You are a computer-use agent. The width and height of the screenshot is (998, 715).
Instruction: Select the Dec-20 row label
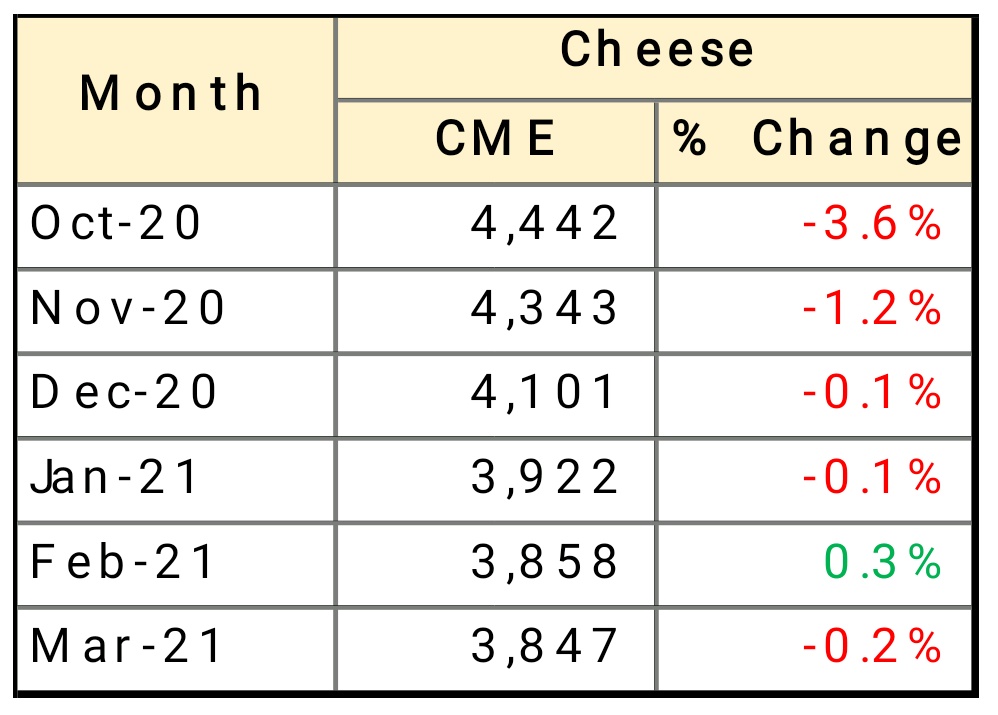coord(124,393)
